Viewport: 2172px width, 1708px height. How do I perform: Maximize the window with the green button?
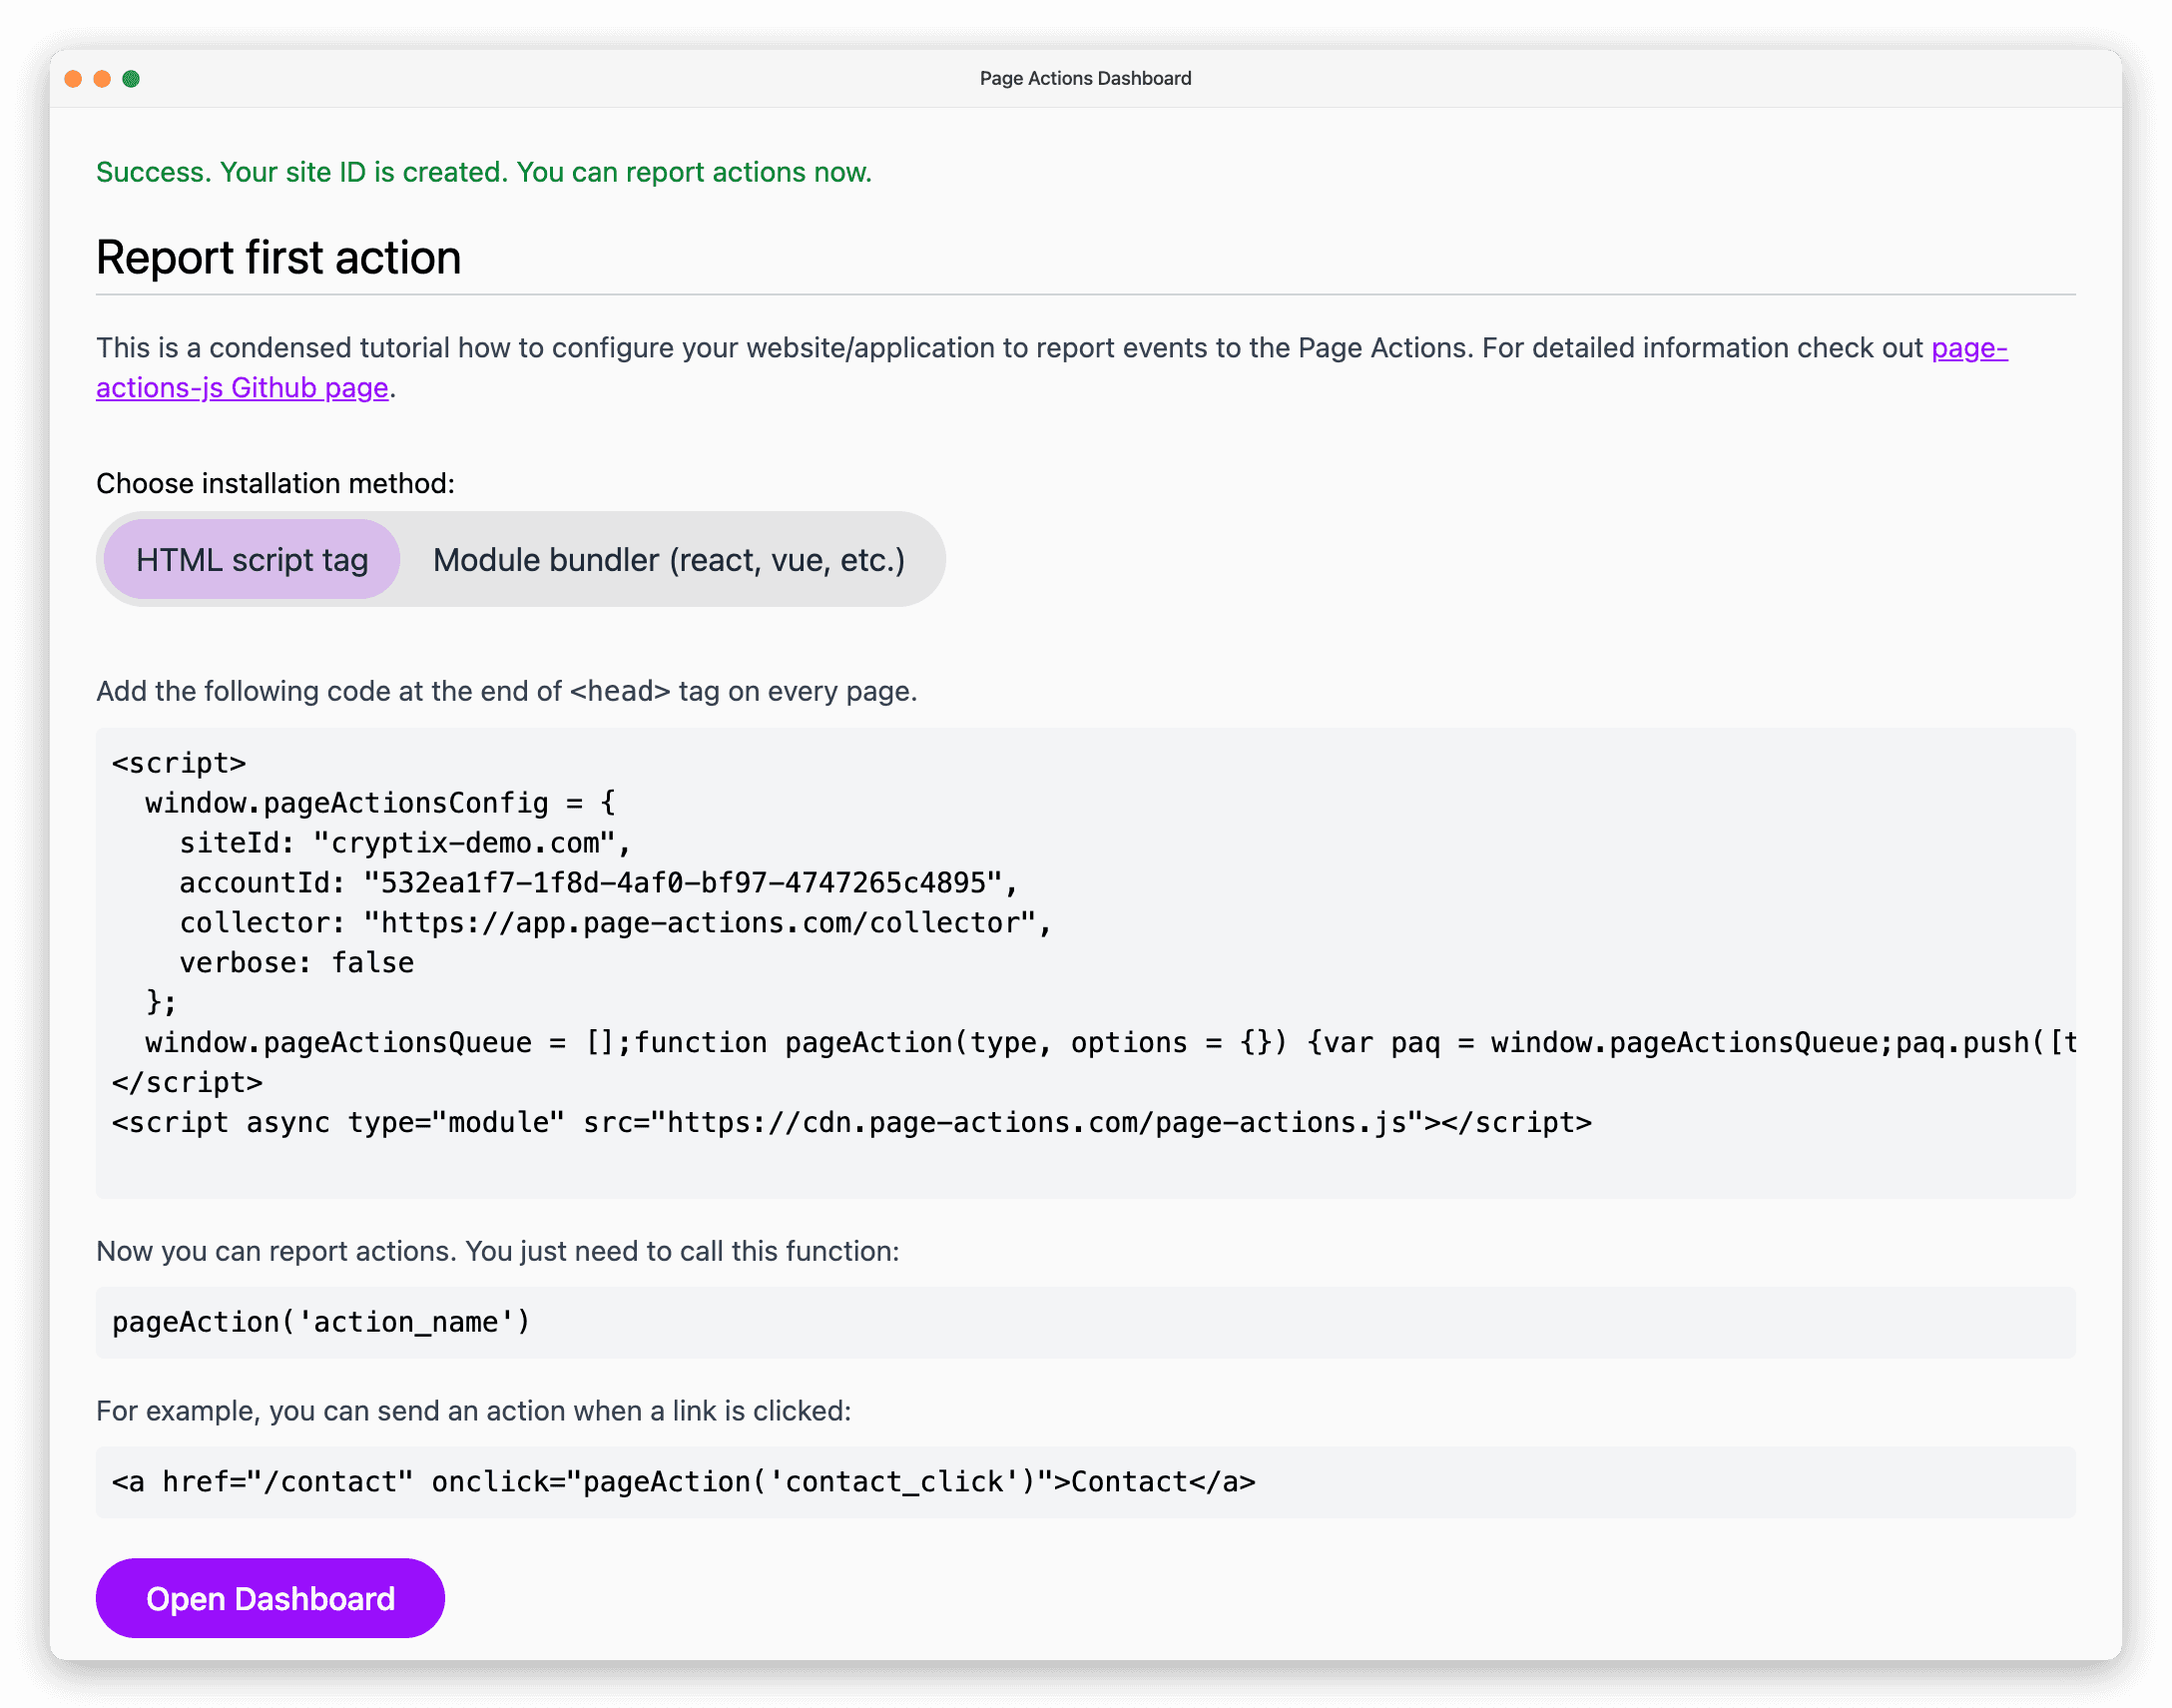[x=131, y=78]
